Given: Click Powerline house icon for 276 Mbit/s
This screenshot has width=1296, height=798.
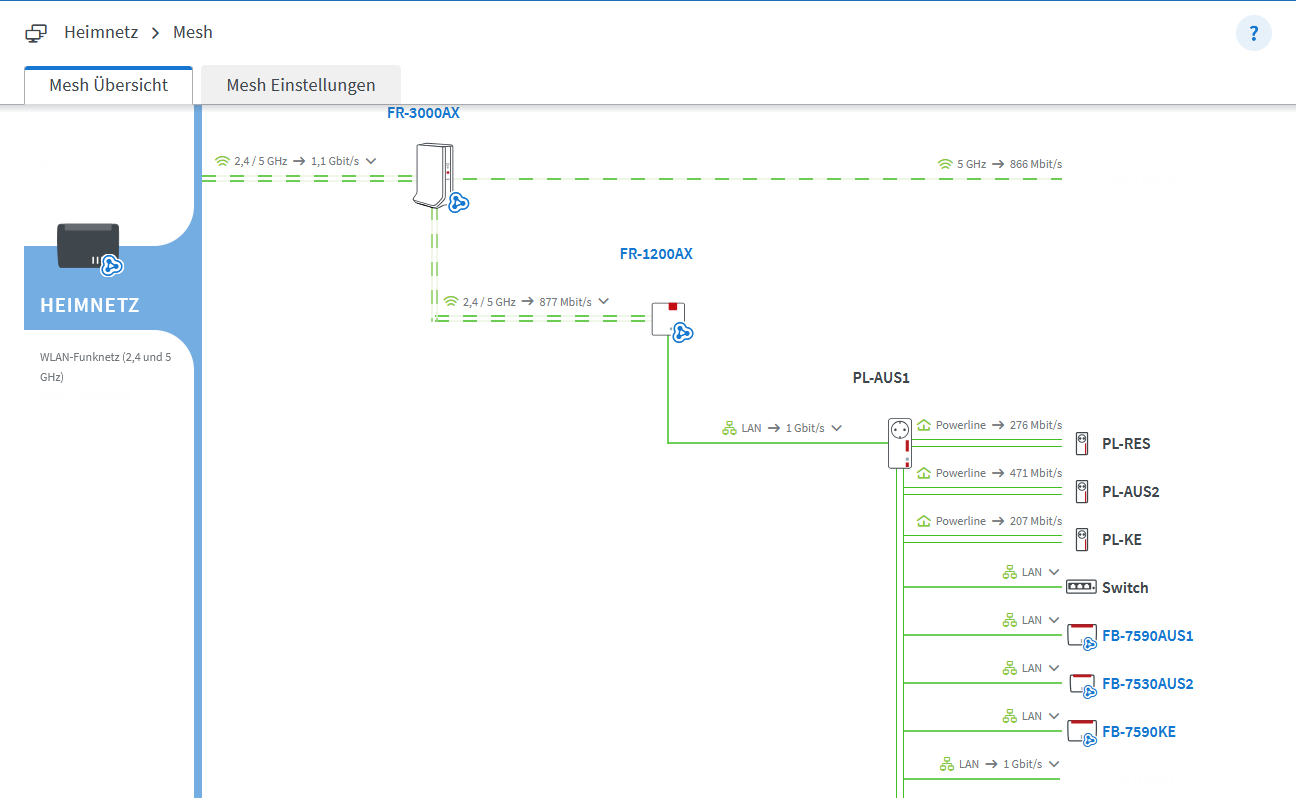Looking at the screenshot, I should coord(924,425).
